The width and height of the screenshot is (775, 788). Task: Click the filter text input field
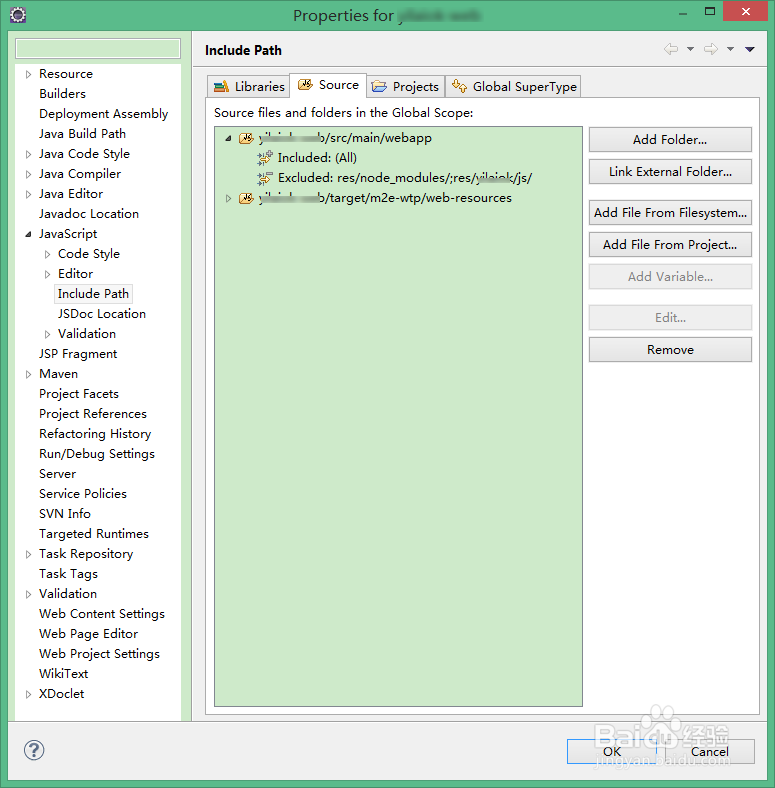point(98,49)
